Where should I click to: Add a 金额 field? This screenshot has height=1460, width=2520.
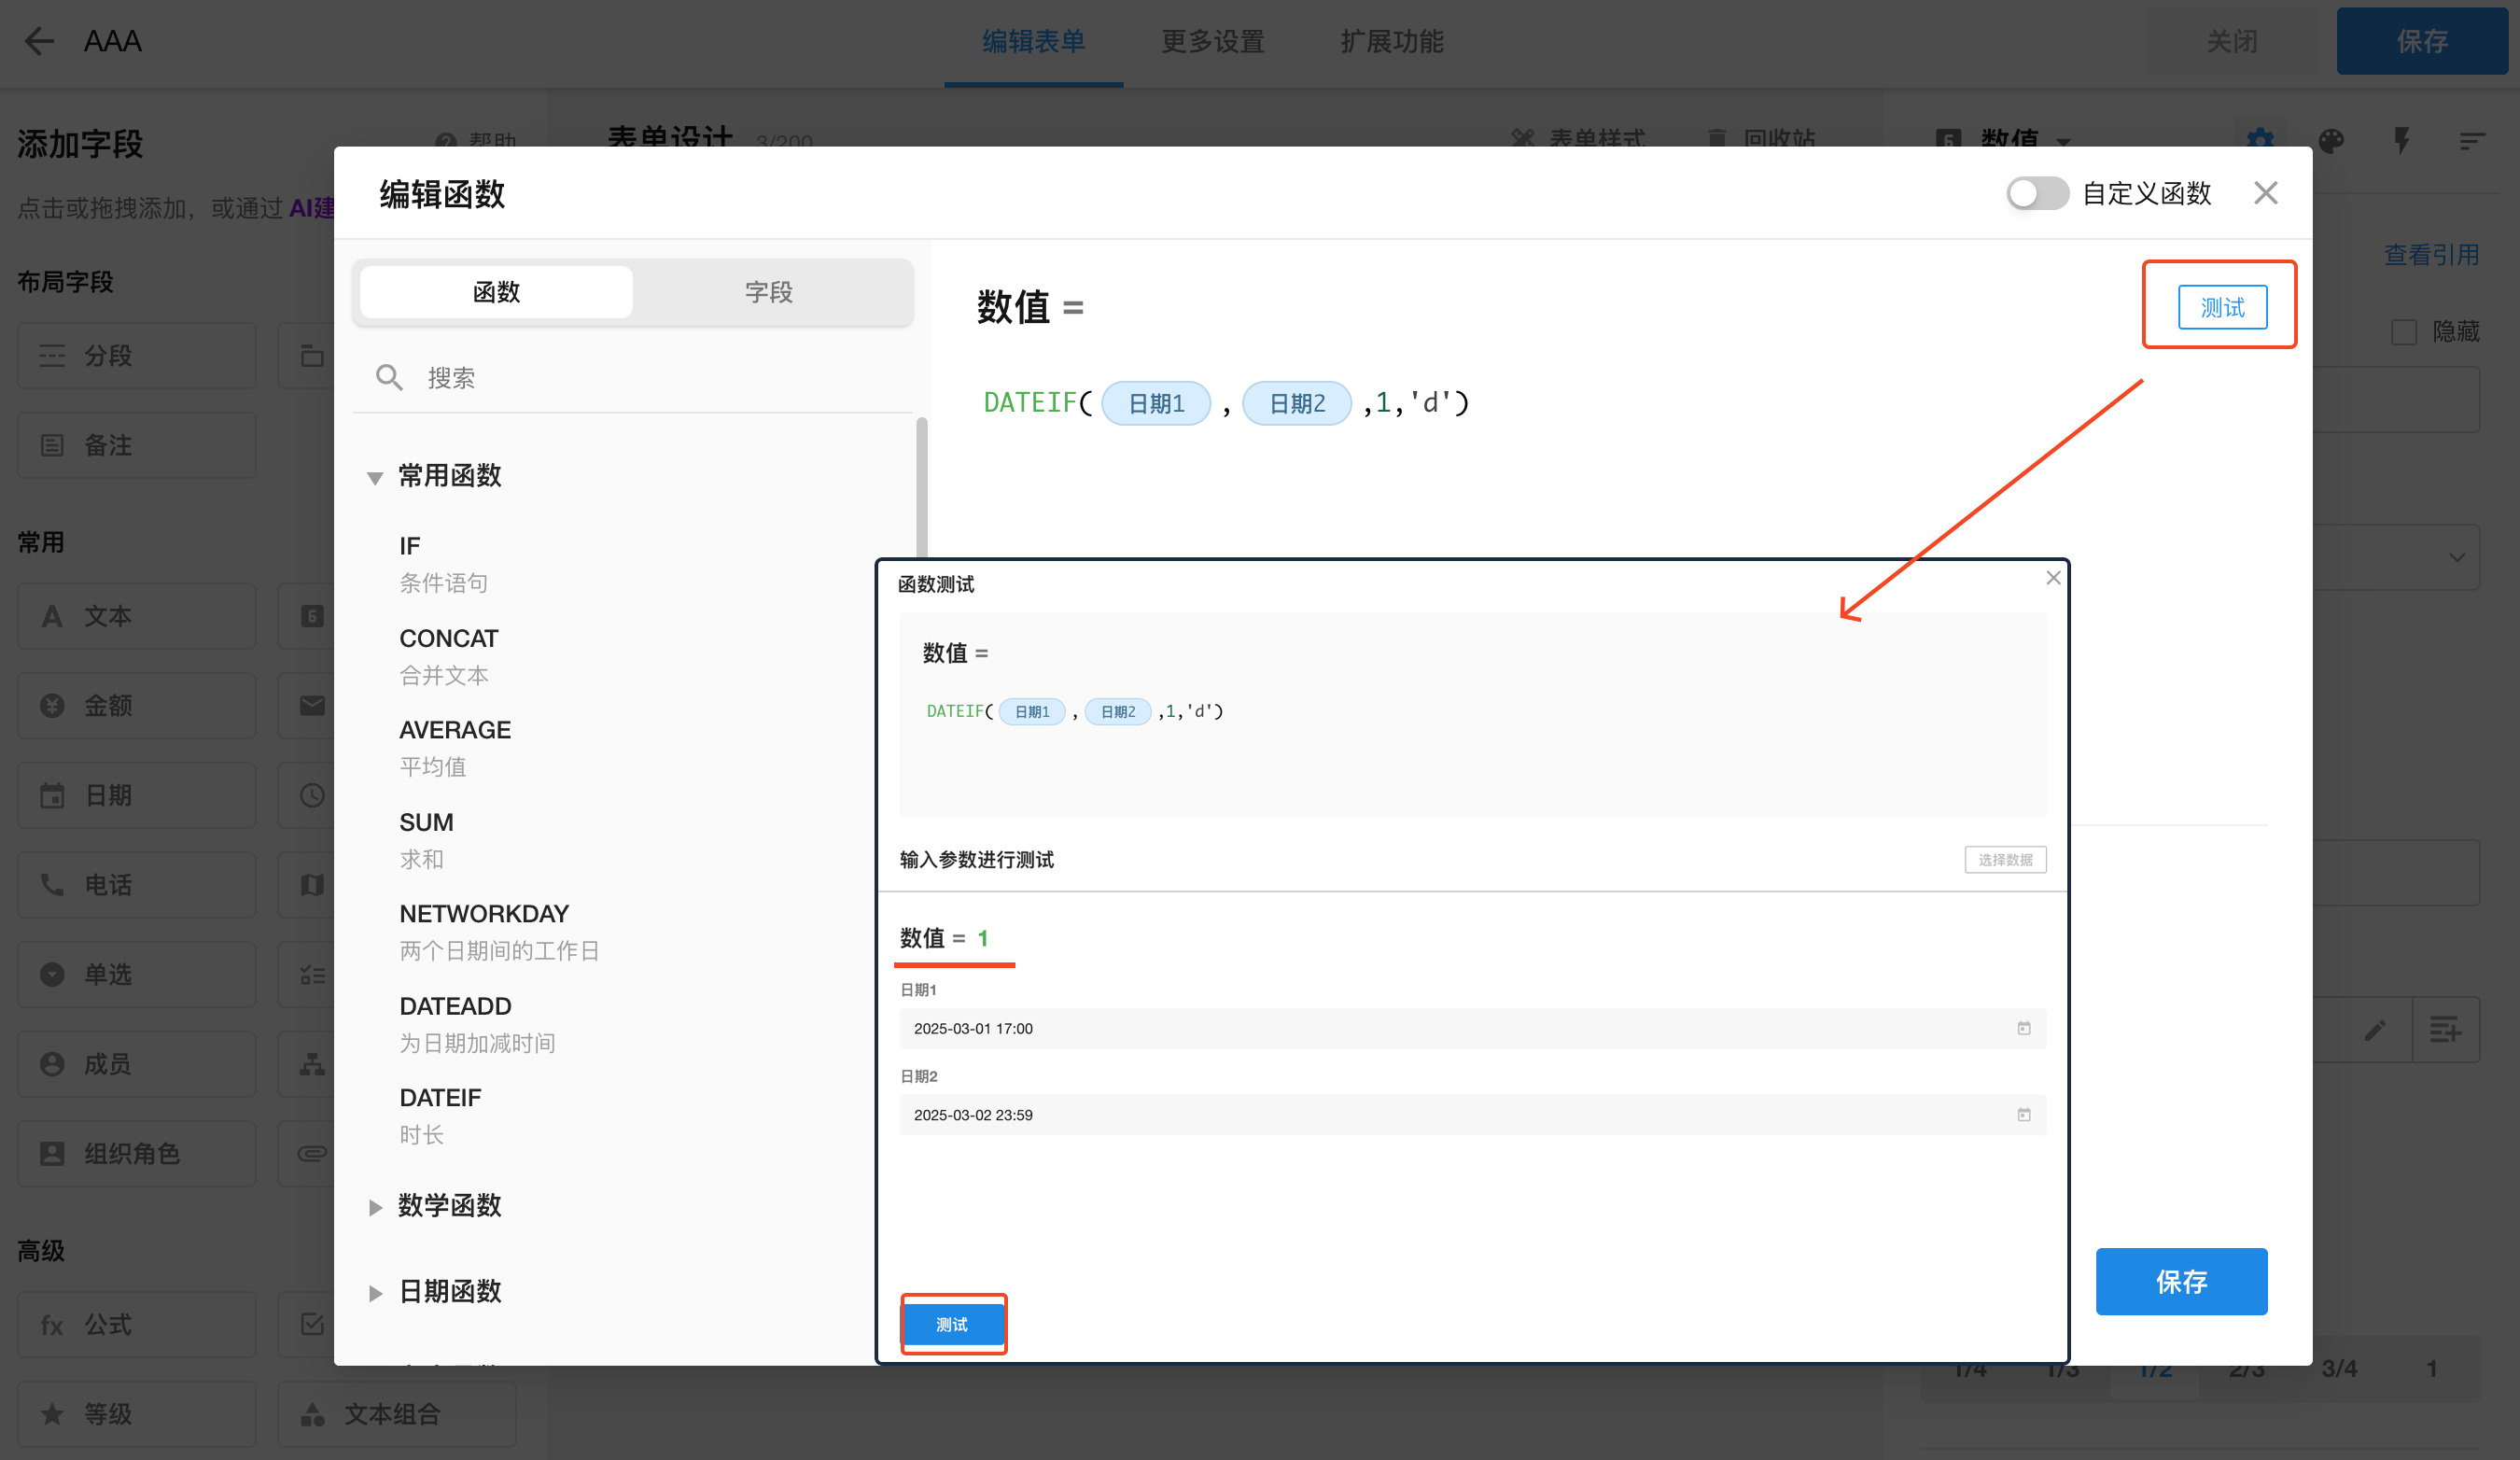coord(136,705)
